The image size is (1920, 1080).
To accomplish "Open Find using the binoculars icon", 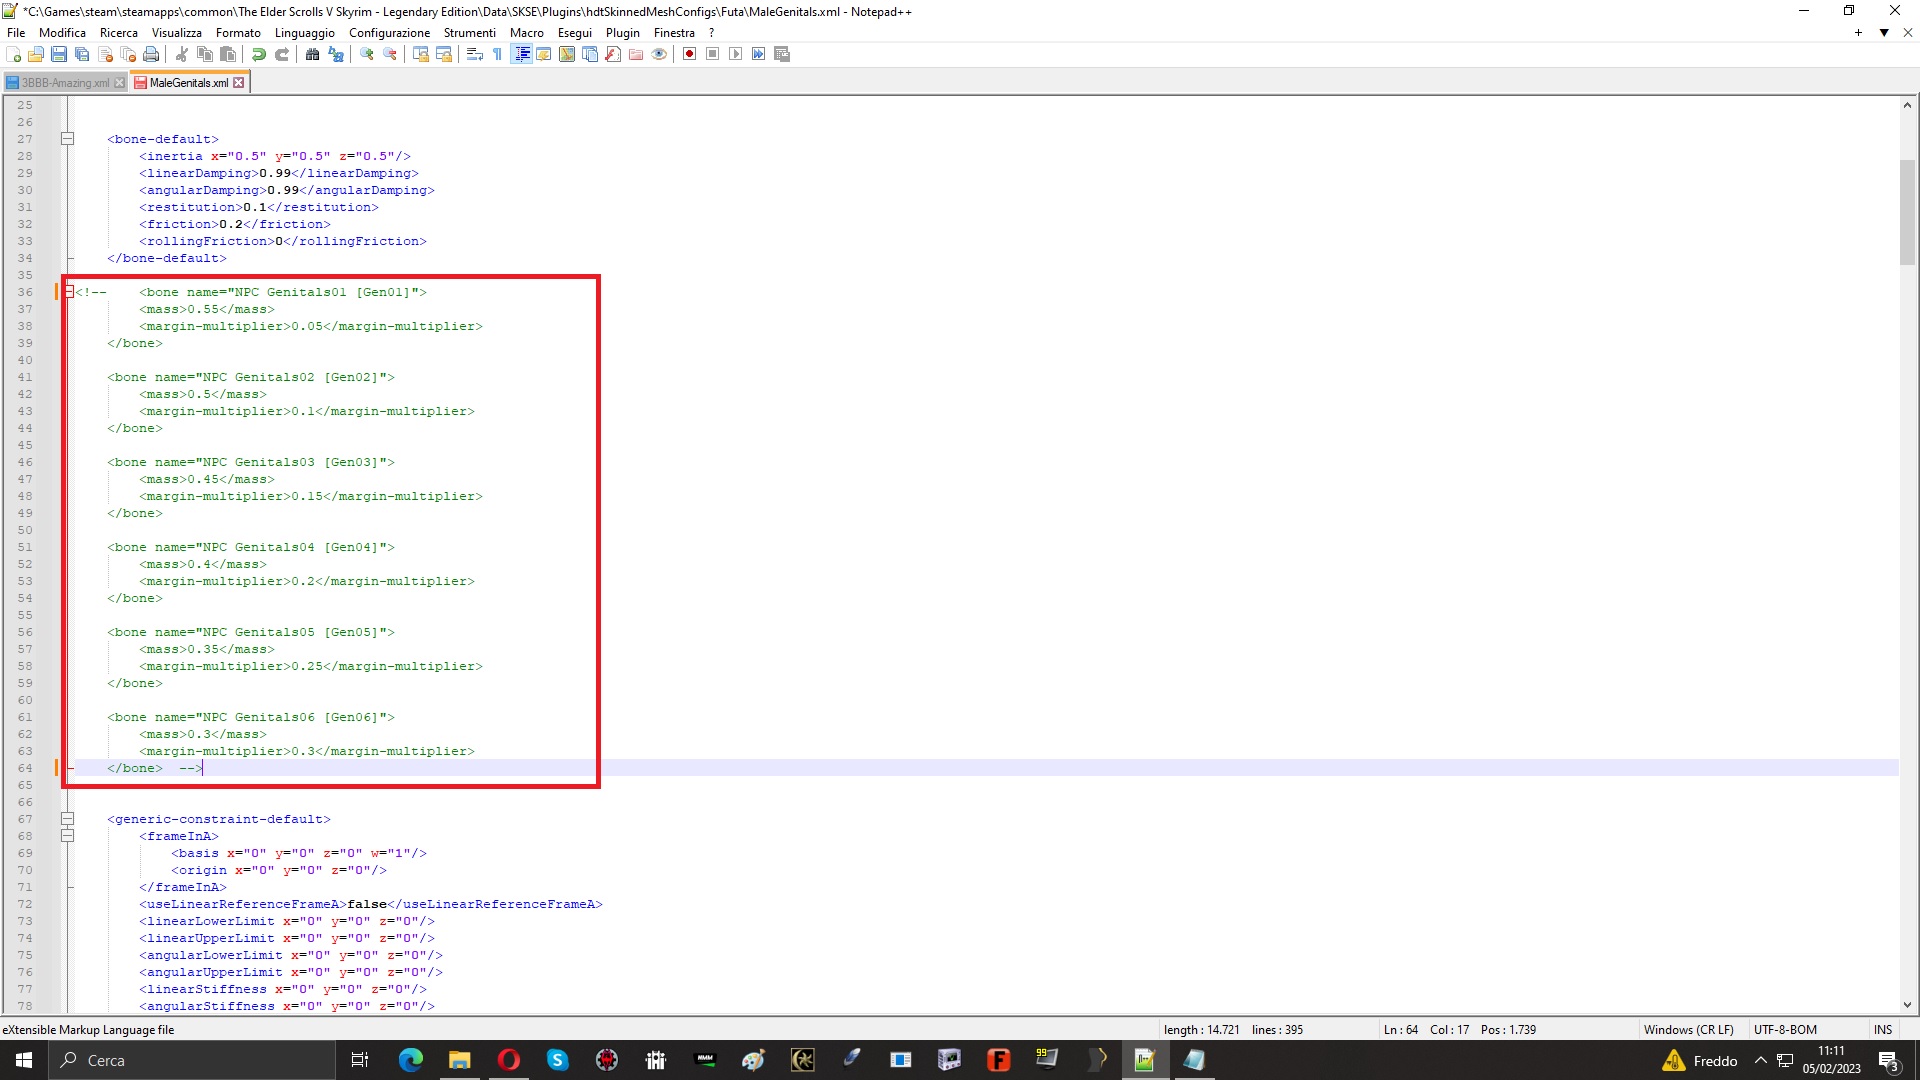I will point(313,54).
